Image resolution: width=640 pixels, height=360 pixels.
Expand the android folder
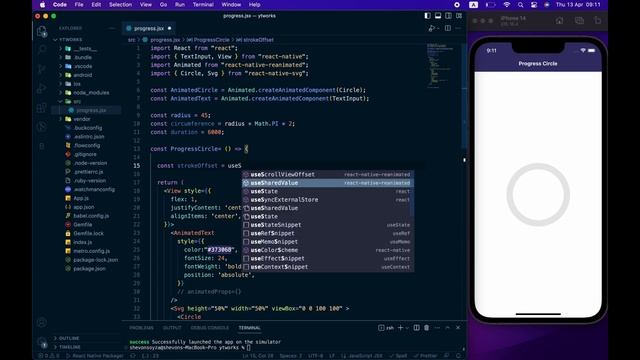click(83, 75)
